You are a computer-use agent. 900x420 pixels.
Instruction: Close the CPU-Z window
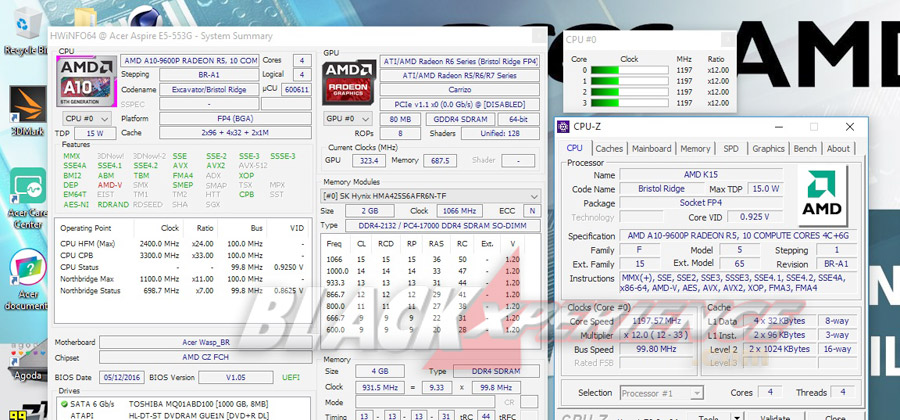(849, 127)
